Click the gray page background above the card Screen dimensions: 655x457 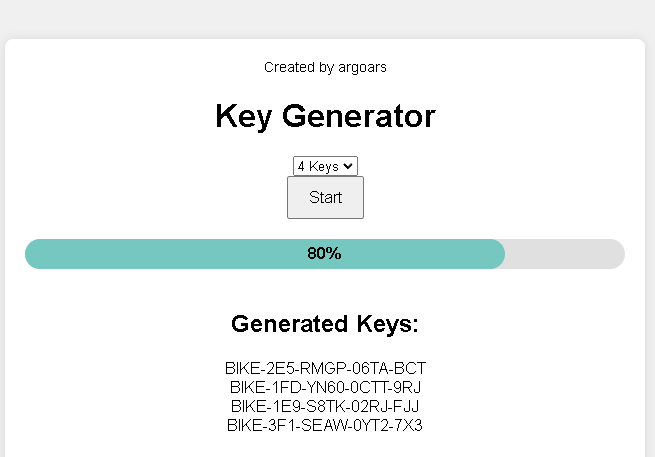325,18
